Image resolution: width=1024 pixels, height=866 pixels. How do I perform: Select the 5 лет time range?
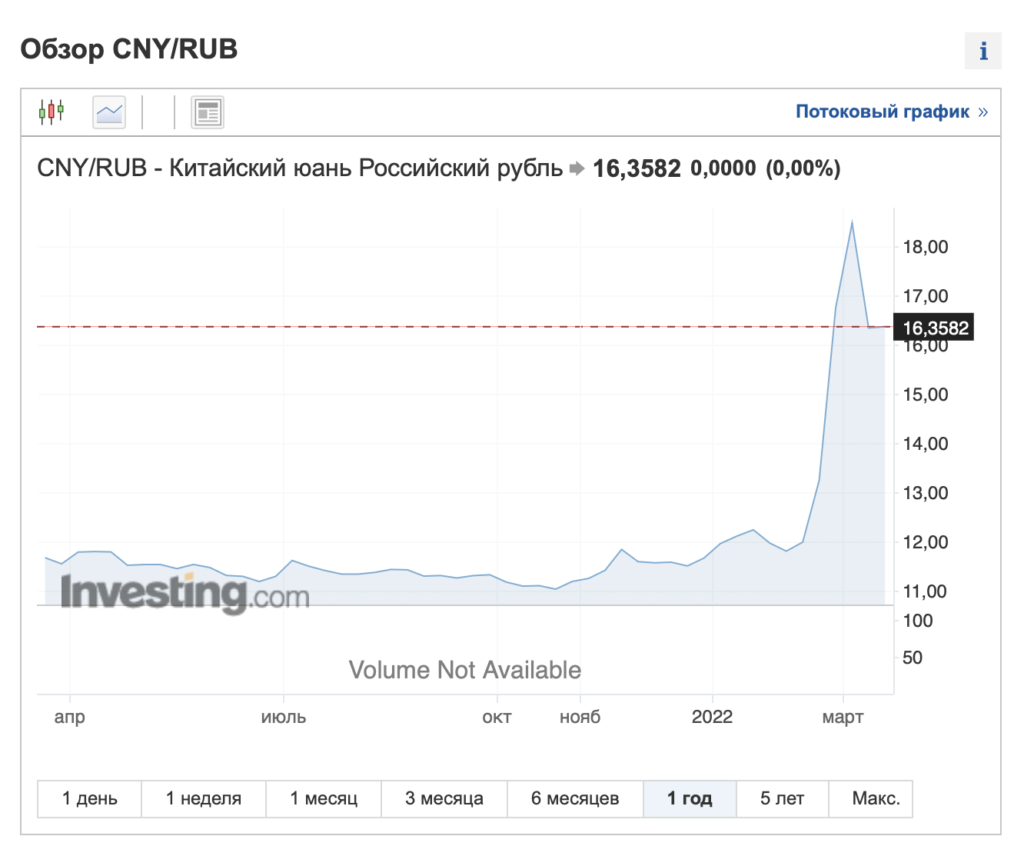pyautogui.click(x=782, y=798)
